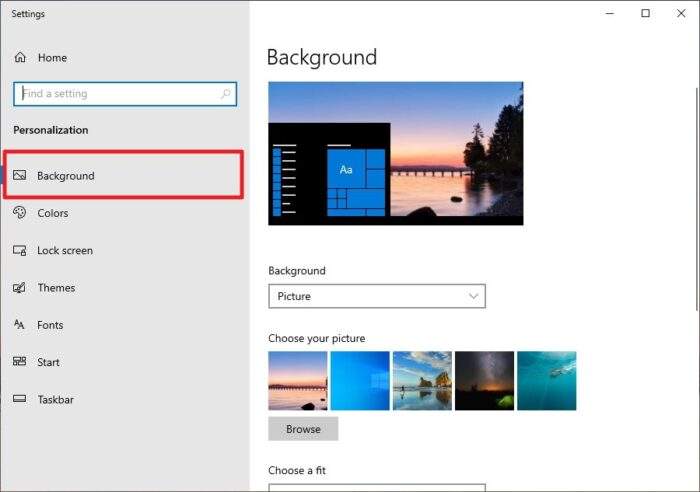Click the Taskbar icon in sidebar
This screenshot has height=492, width=700.
(20, 398)
